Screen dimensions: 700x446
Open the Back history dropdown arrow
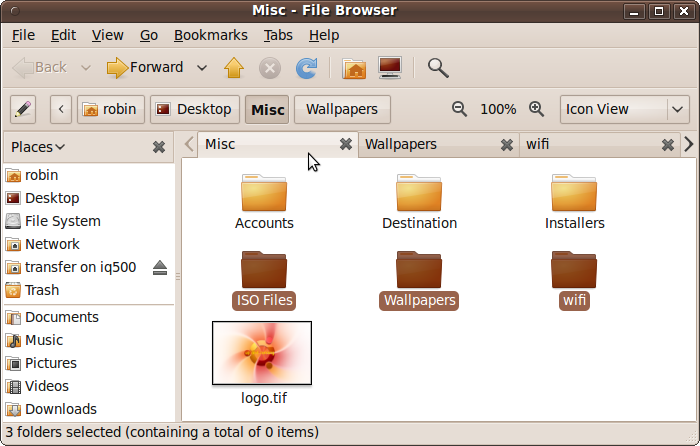tap(86, 68)
